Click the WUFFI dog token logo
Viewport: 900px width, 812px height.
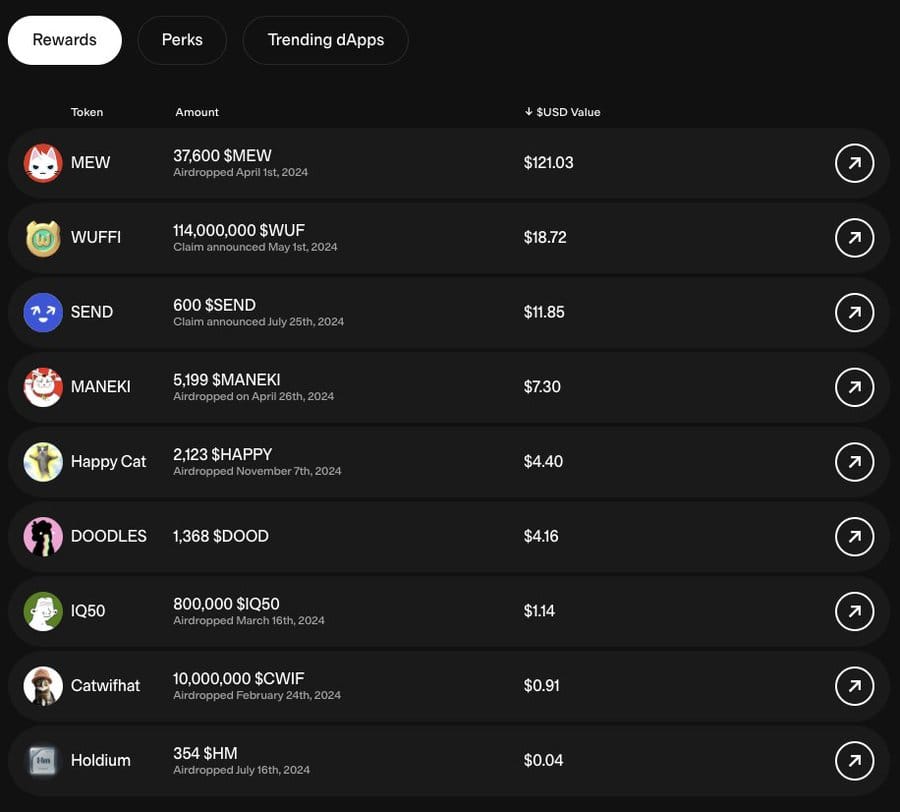(43, 238)
